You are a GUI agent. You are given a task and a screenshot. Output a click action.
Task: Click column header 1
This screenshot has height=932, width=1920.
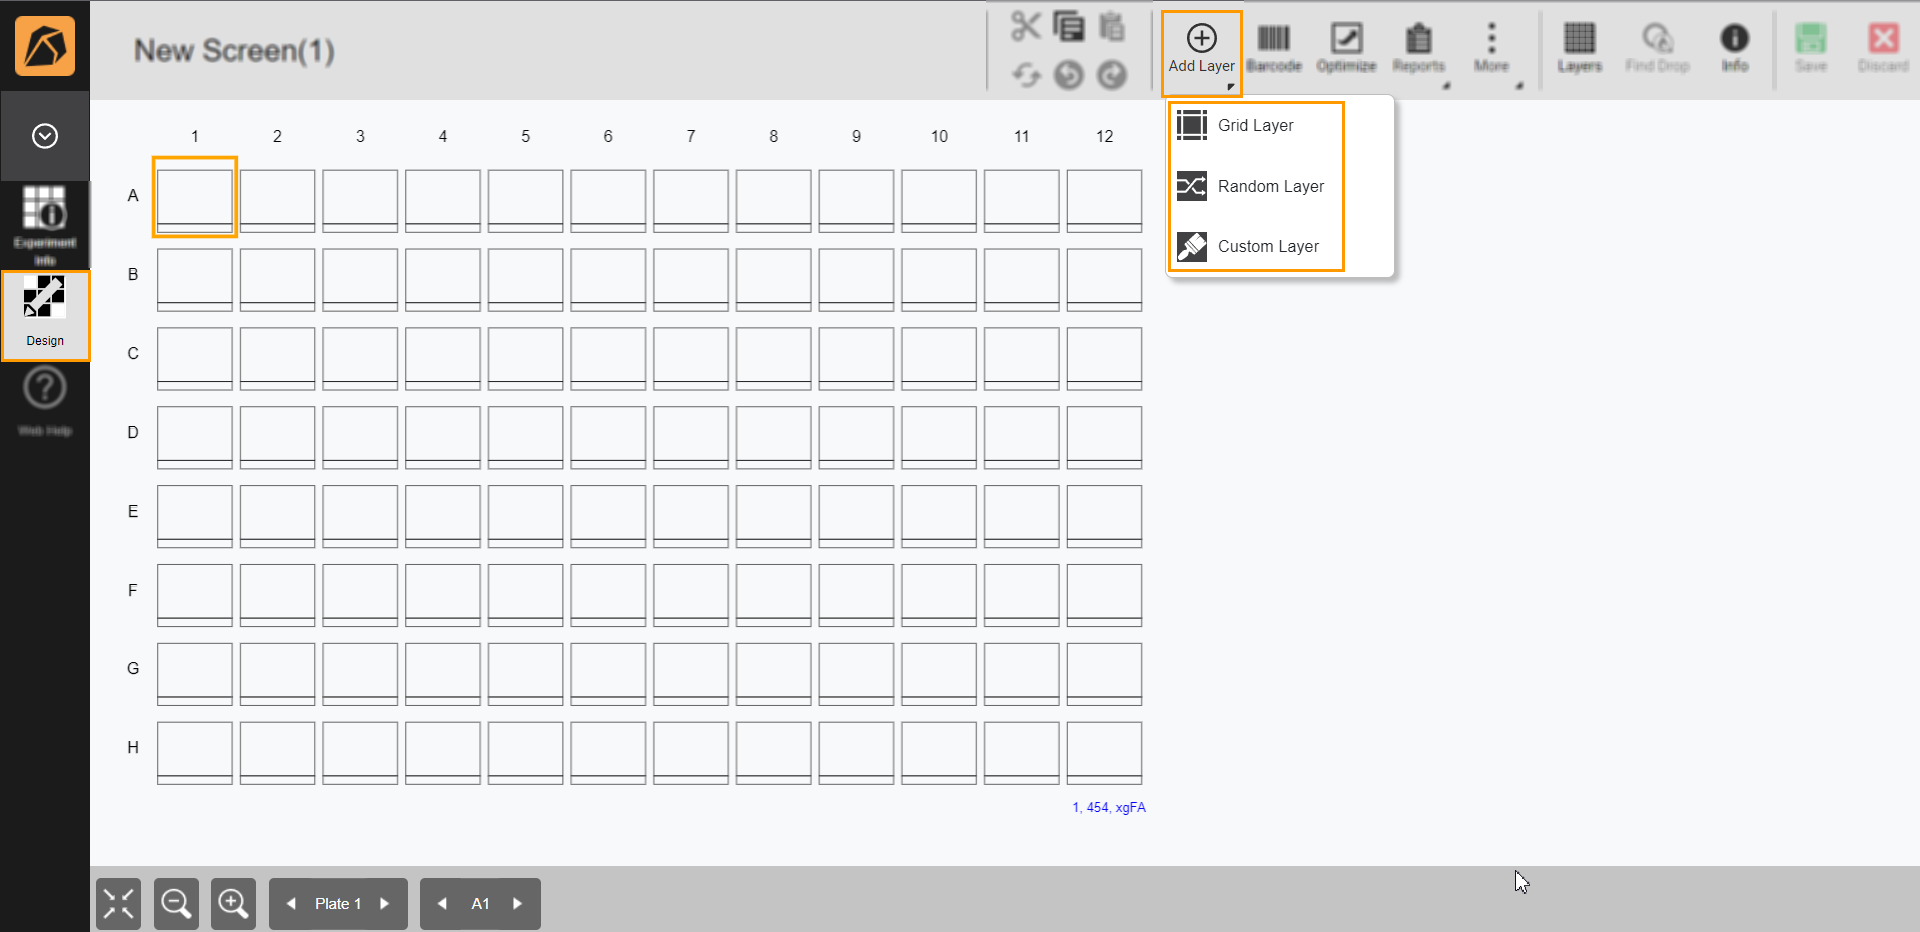click(x=194, y=136)
